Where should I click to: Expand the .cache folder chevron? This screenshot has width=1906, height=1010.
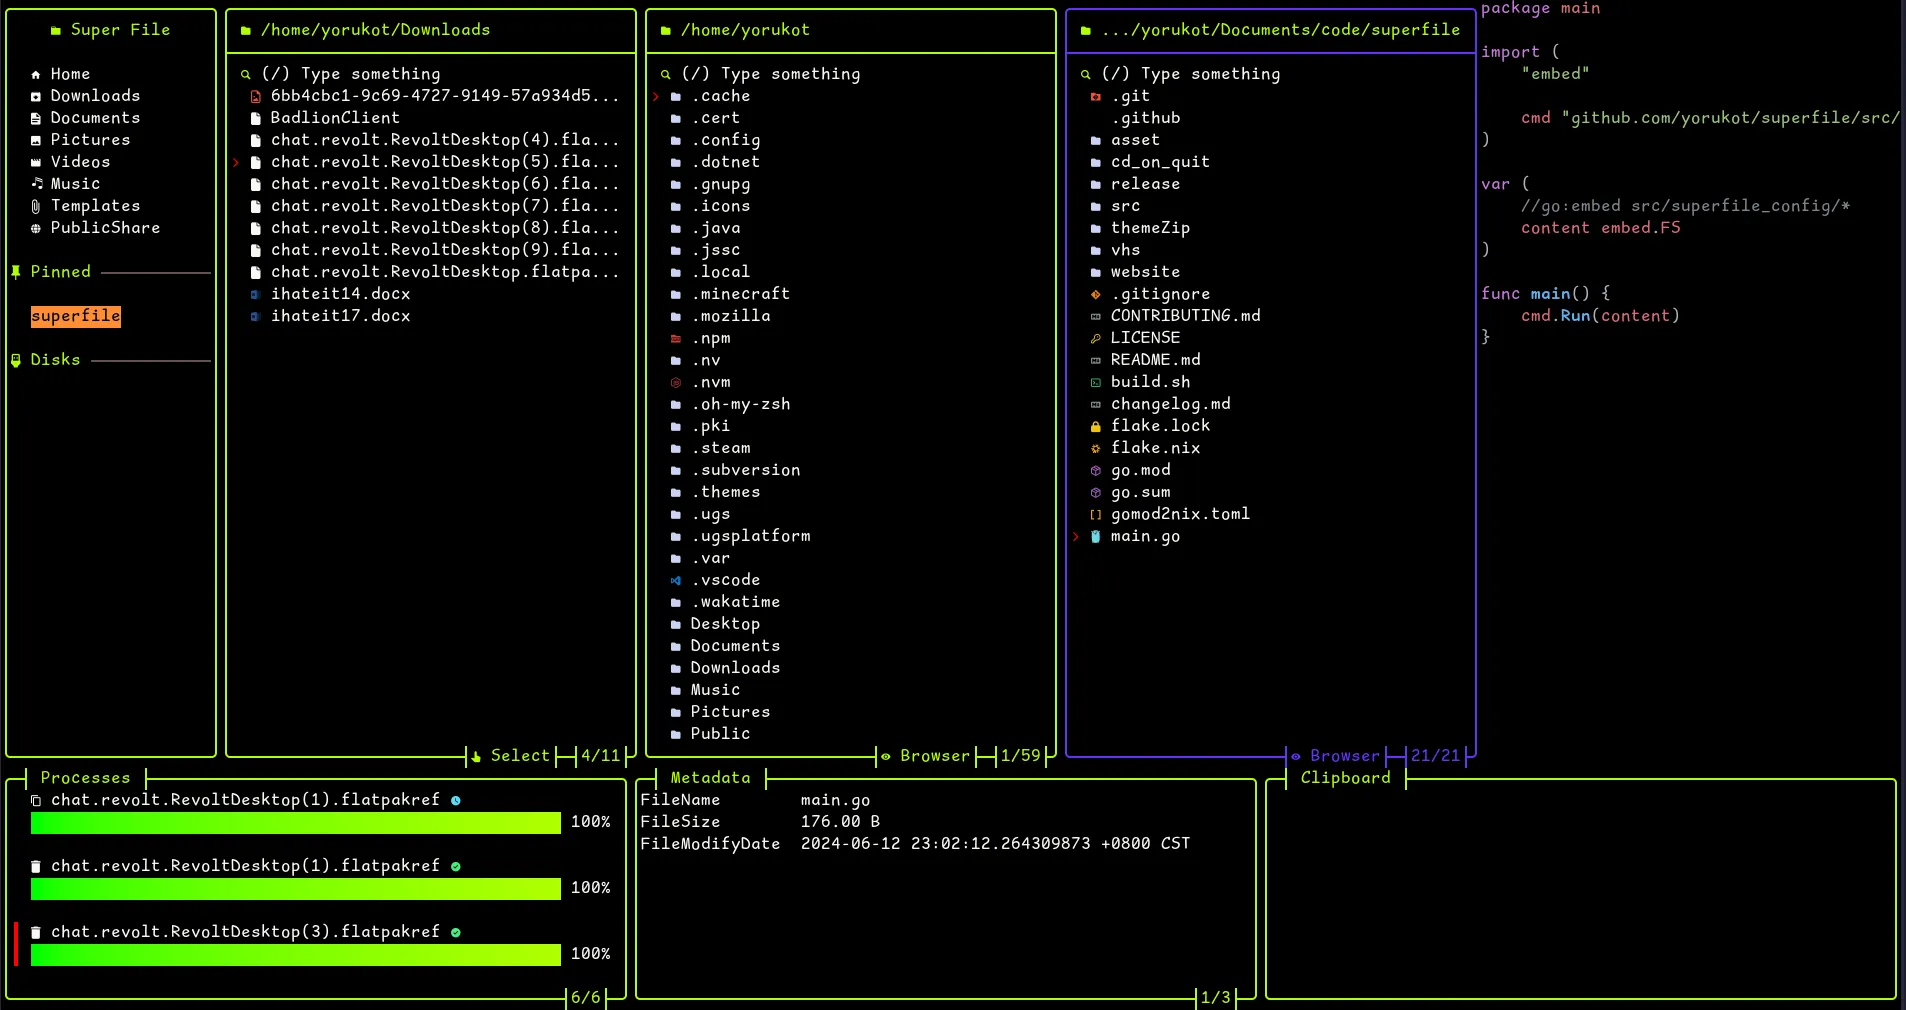[x=657, y=96]
